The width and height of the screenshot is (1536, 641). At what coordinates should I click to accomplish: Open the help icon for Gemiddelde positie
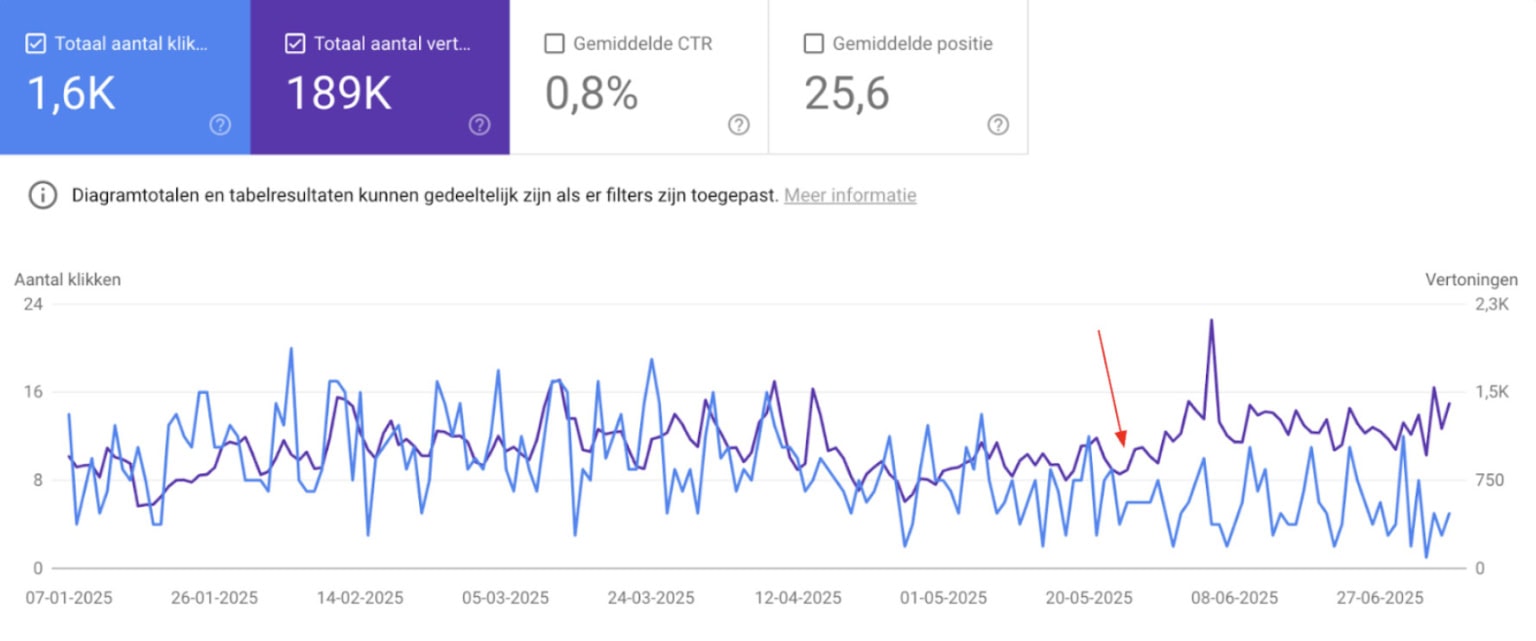998,125
